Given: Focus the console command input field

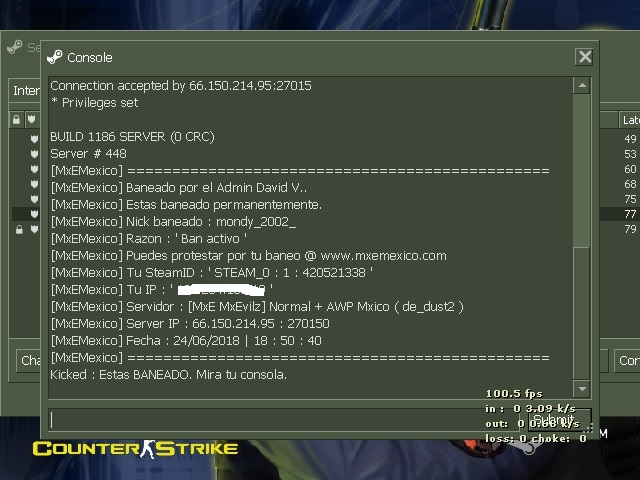Looking at the screenshot, I should 286,420.
